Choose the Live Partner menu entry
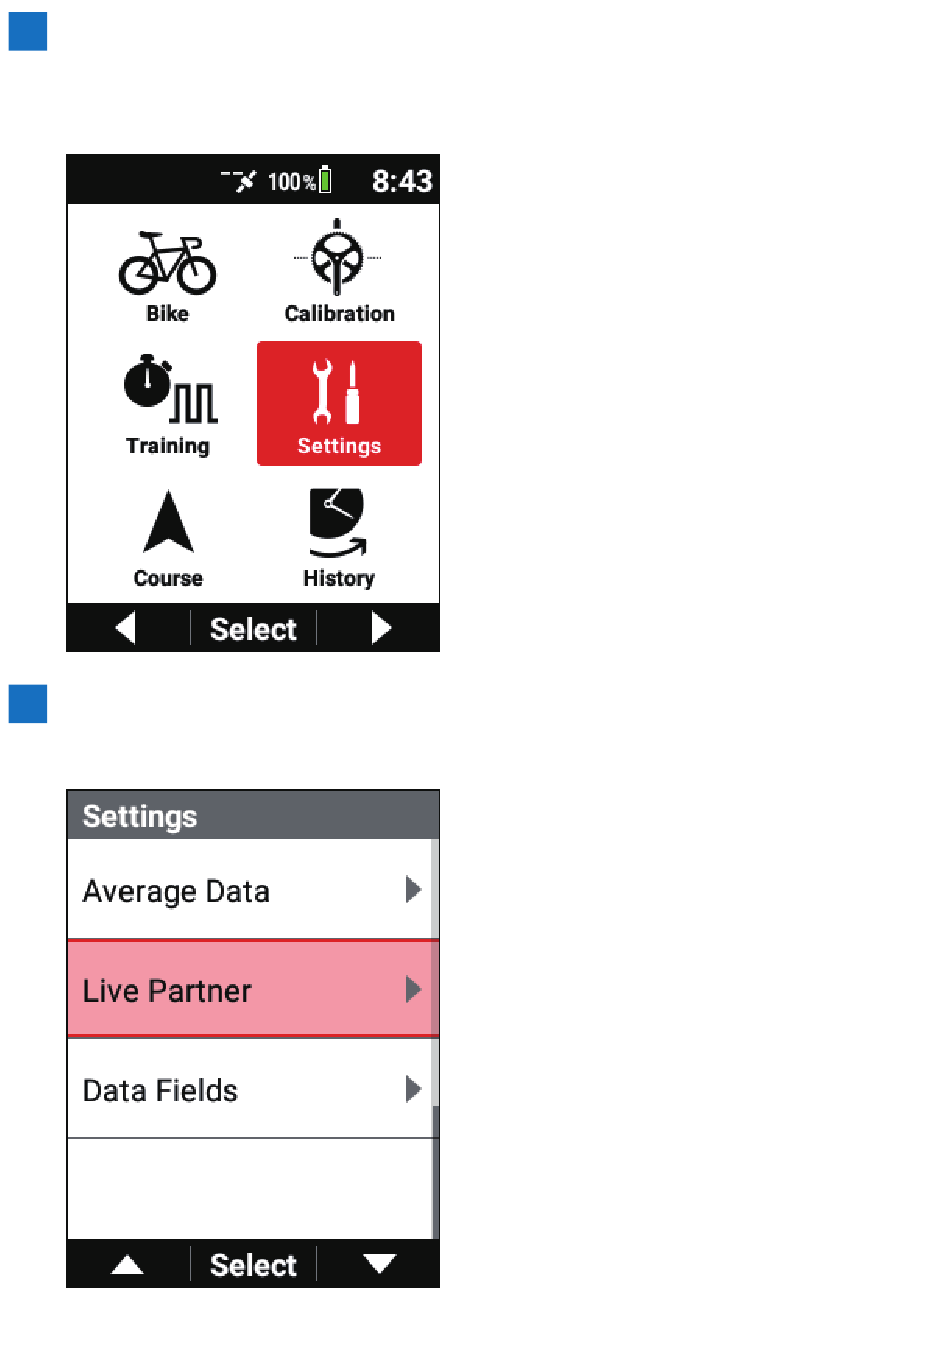This screenshot has height=1365, width=950. tap(249, 989)
